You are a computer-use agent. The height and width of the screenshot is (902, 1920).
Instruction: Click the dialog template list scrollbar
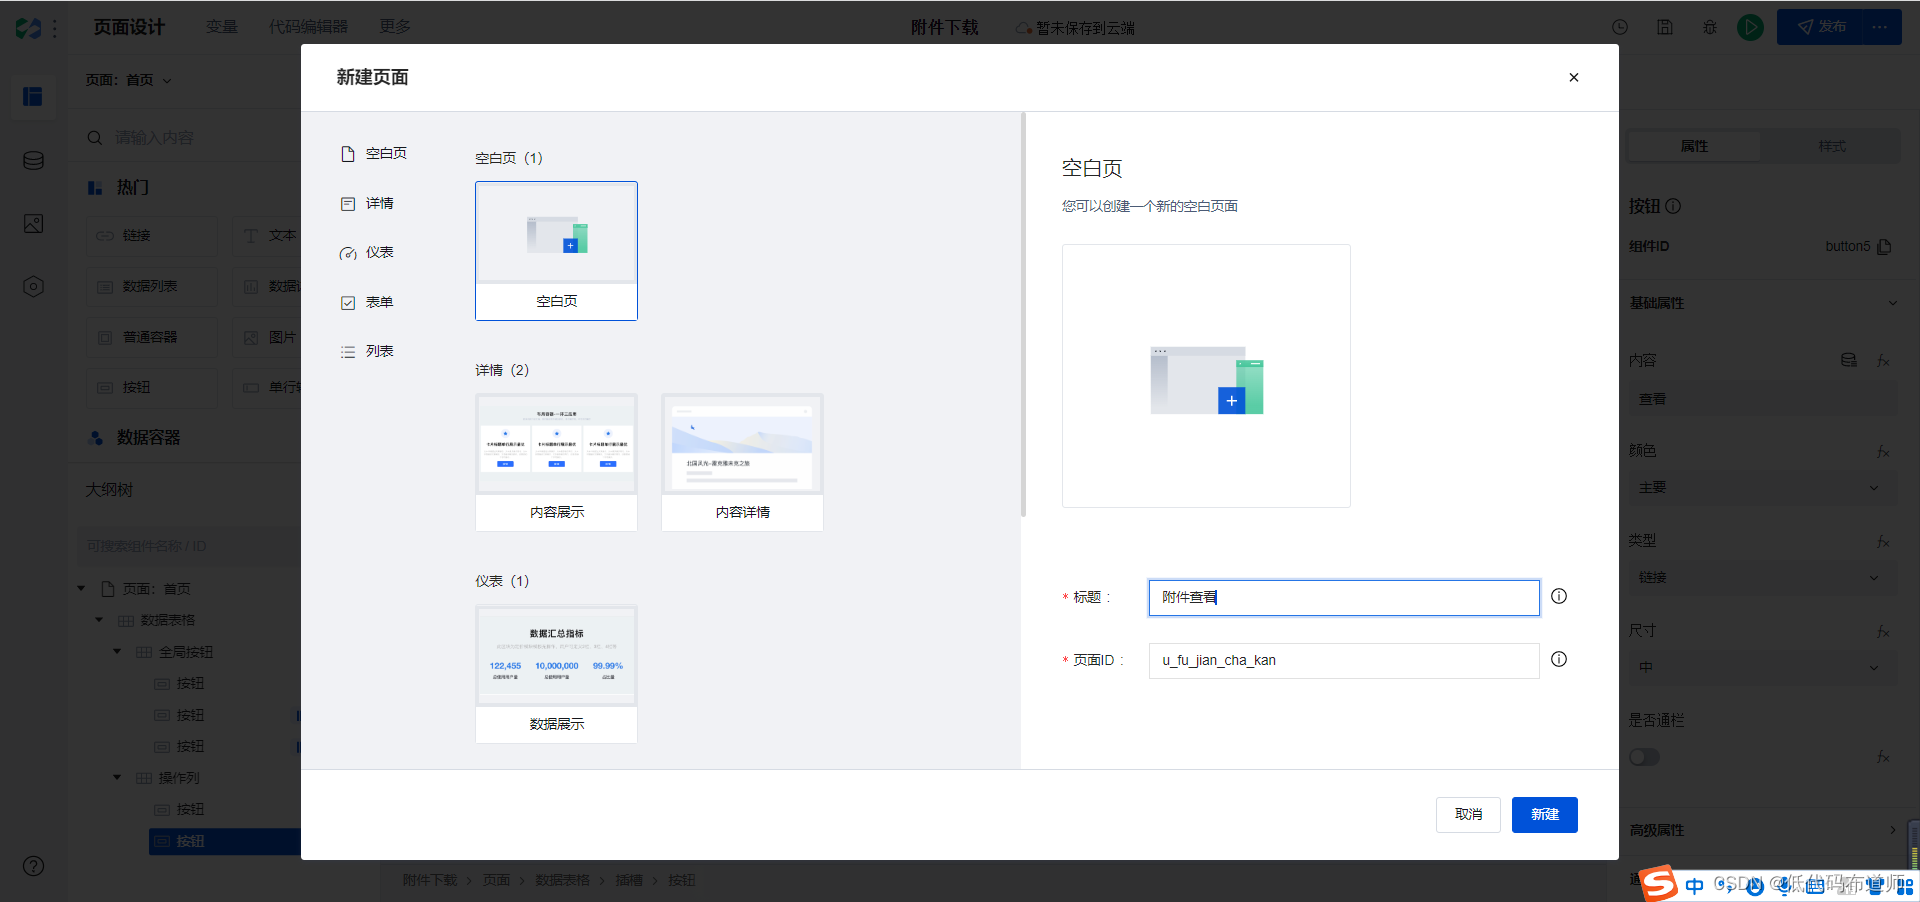[1023, 316]
